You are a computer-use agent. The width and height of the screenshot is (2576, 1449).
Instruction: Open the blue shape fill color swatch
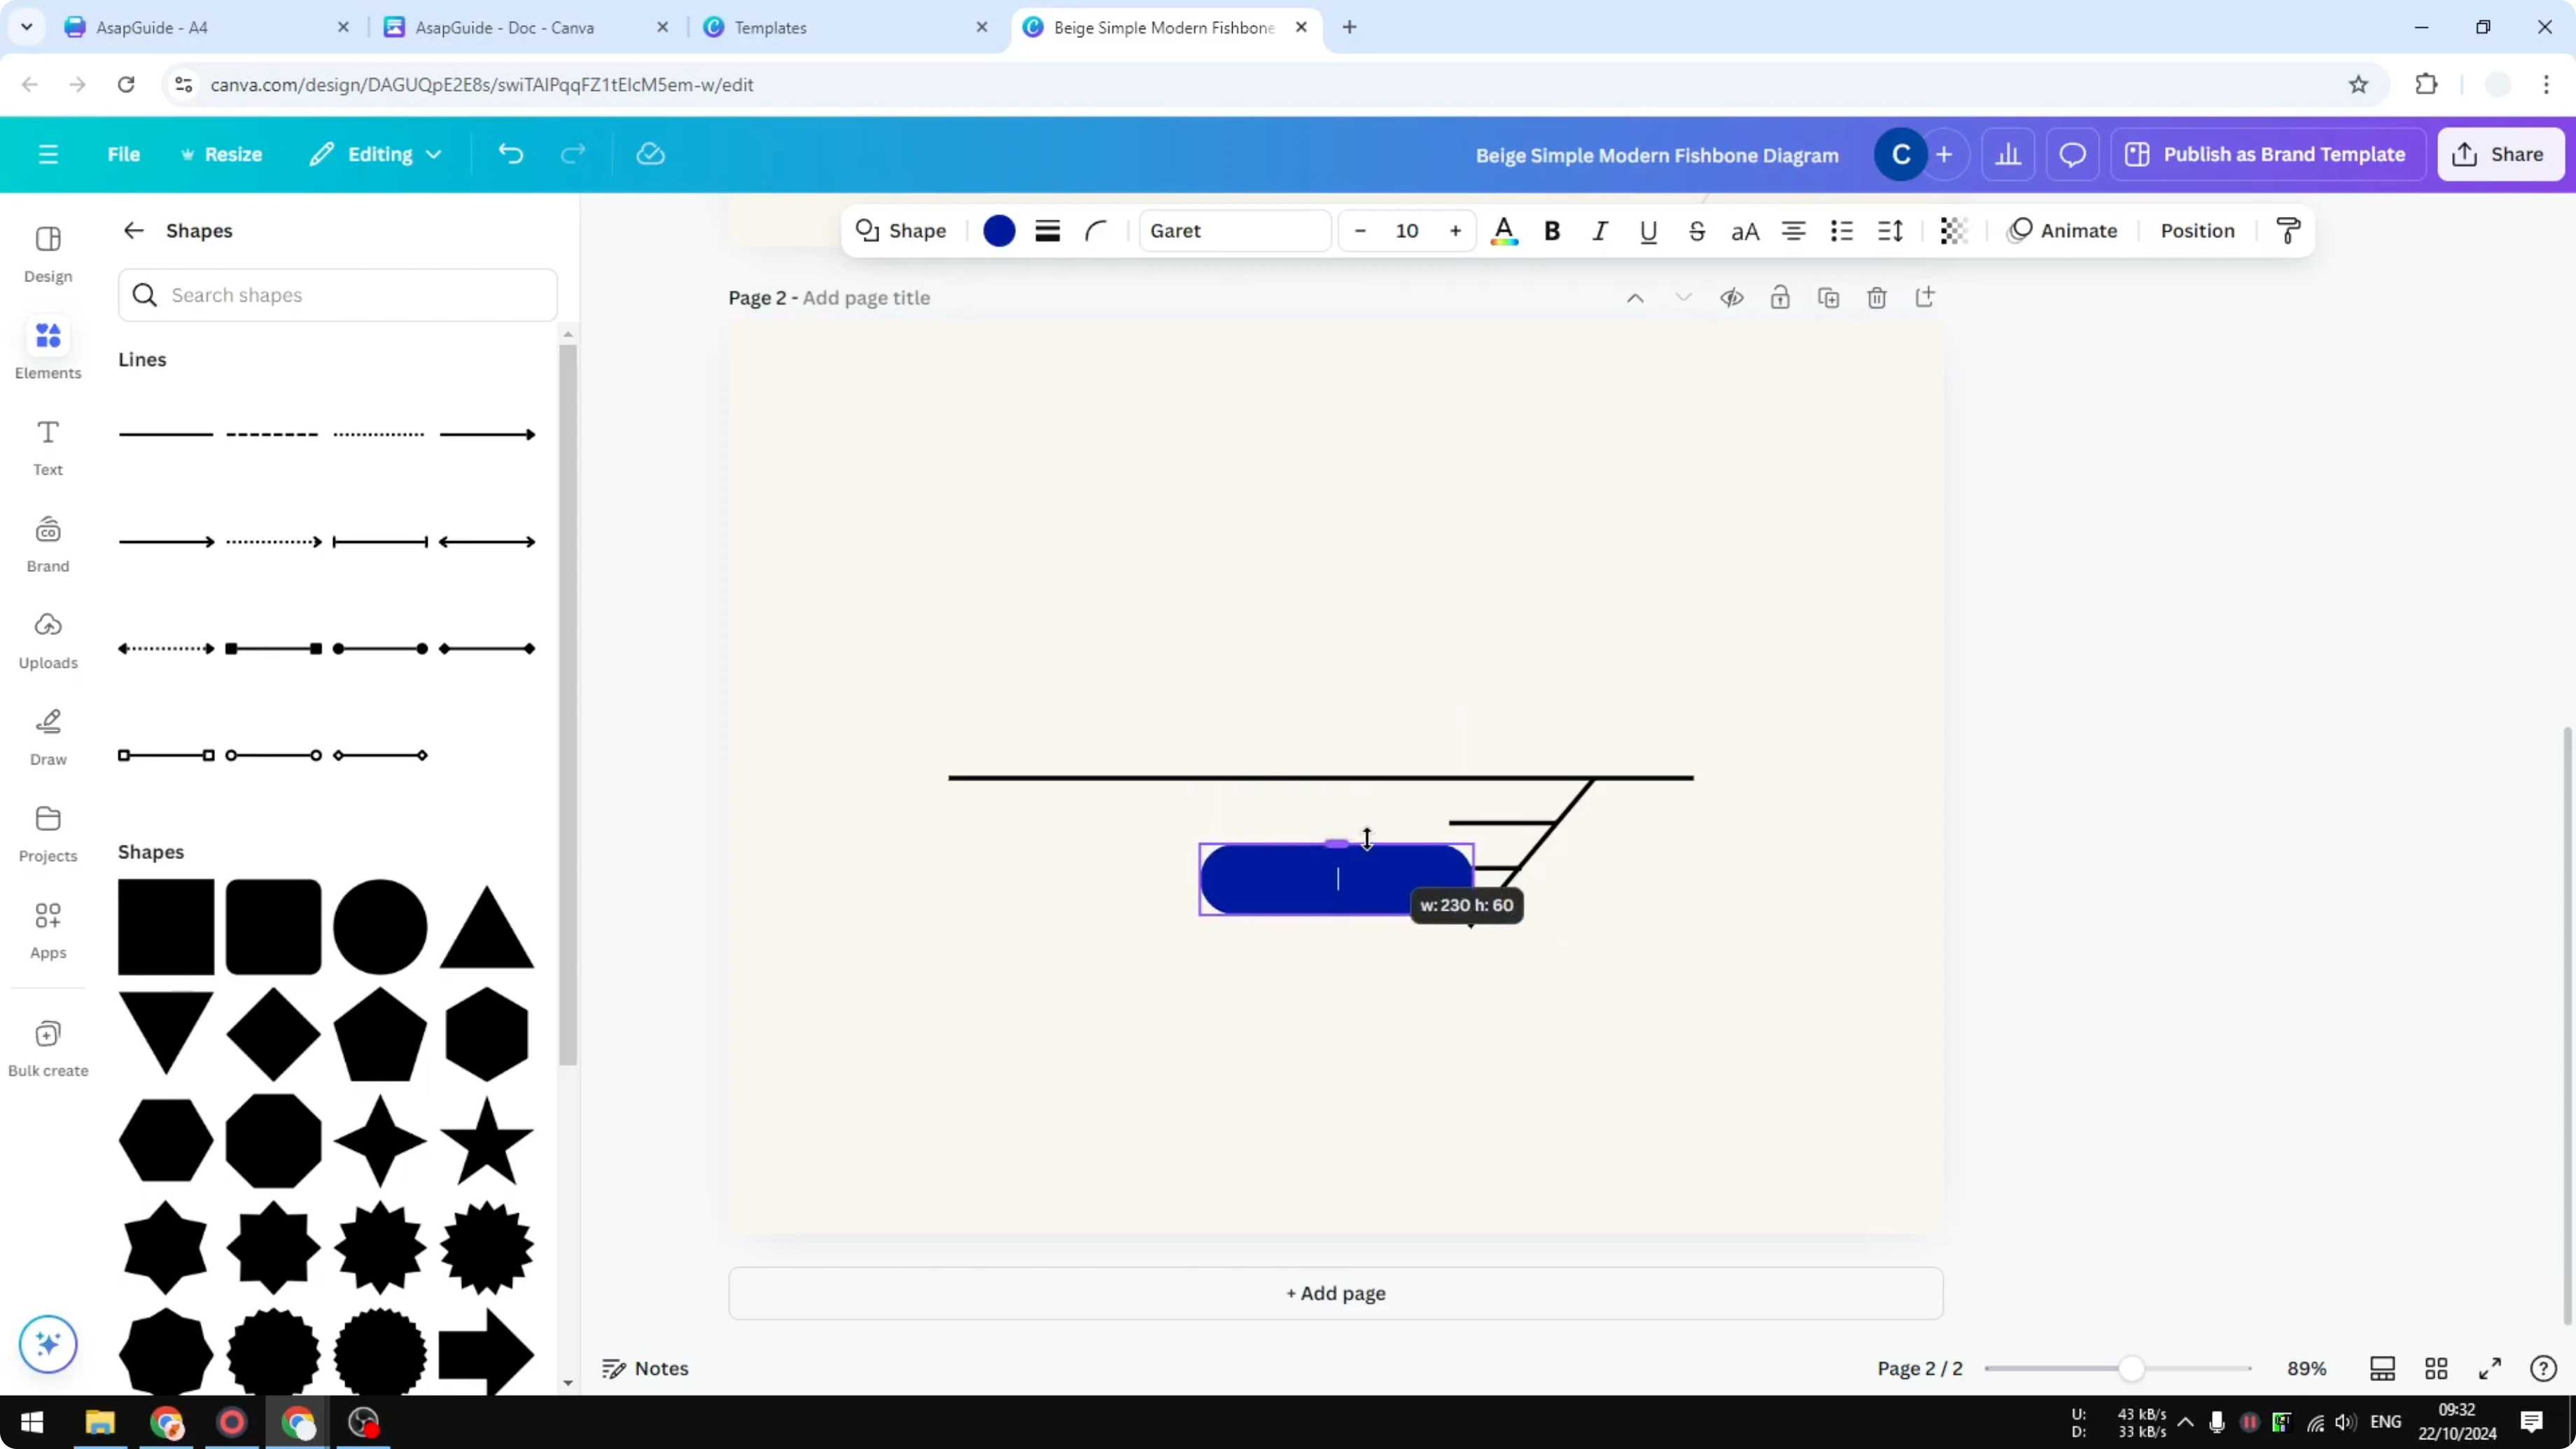point(998,231)
